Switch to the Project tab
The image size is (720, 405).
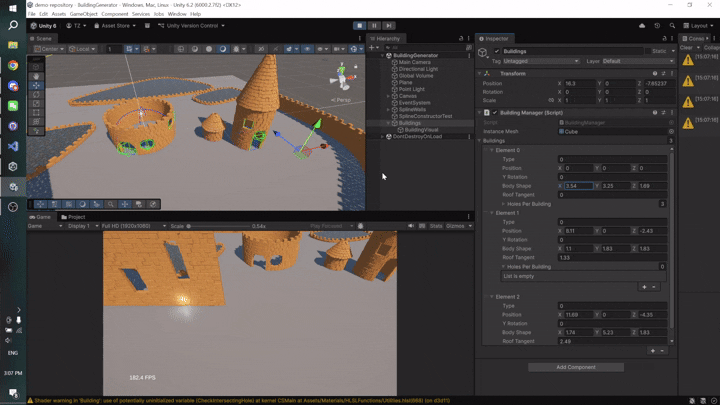75,217
